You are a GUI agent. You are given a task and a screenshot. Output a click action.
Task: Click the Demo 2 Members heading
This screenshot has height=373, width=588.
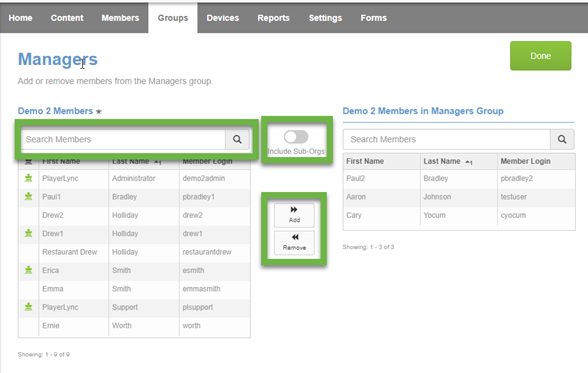[55, 111]
